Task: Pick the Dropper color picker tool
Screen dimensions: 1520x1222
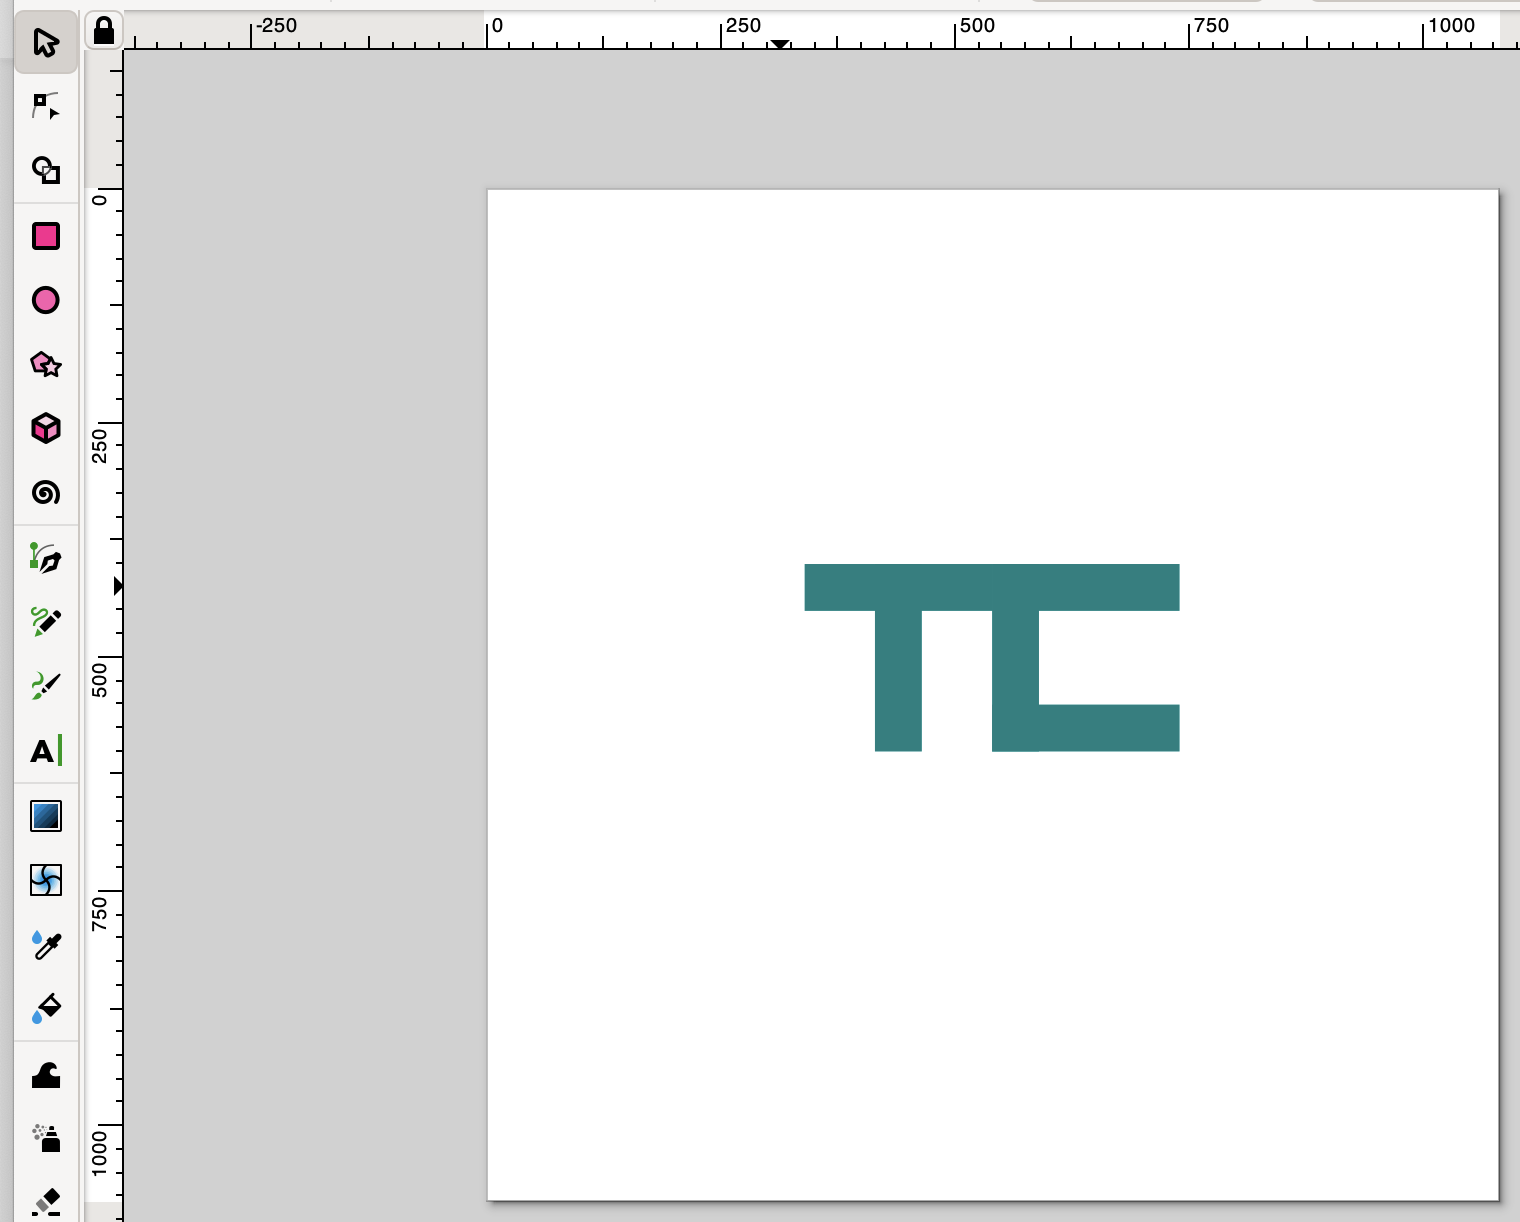Action: (x=46, y=944)
